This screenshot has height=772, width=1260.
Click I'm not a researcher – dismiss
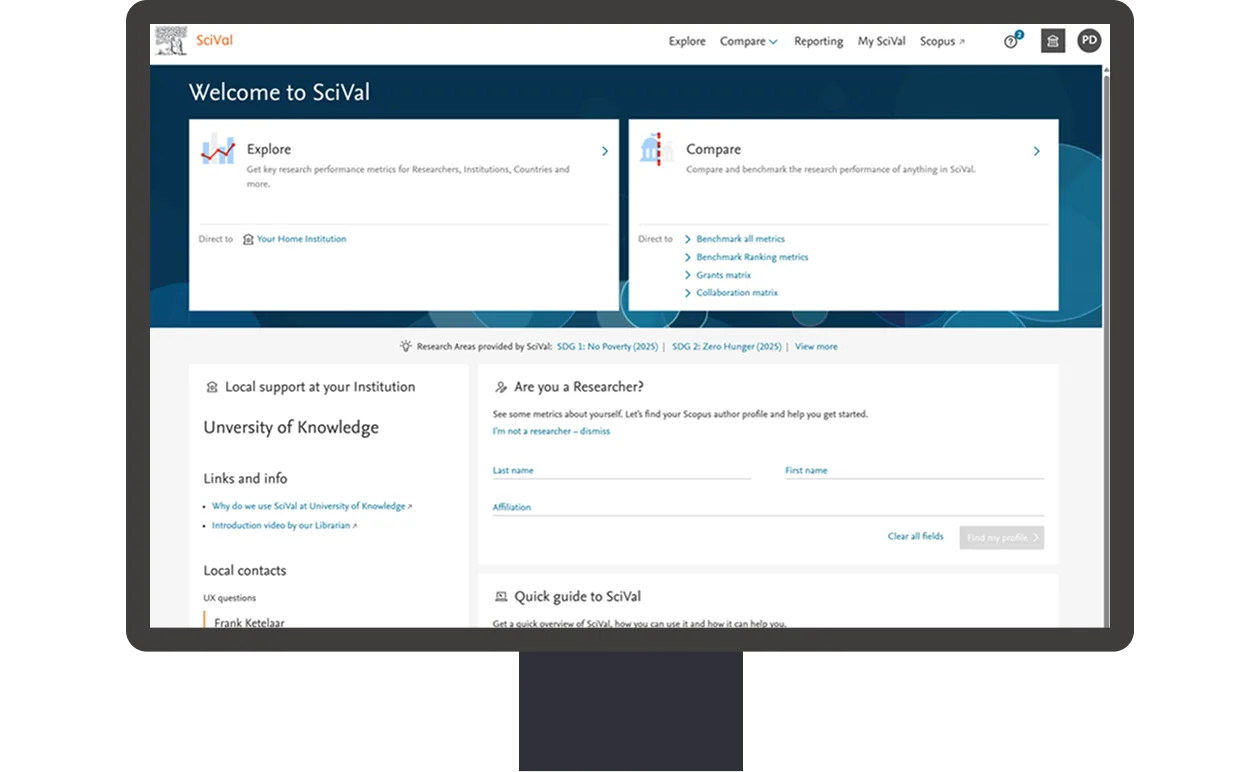(x=551, y=431)
